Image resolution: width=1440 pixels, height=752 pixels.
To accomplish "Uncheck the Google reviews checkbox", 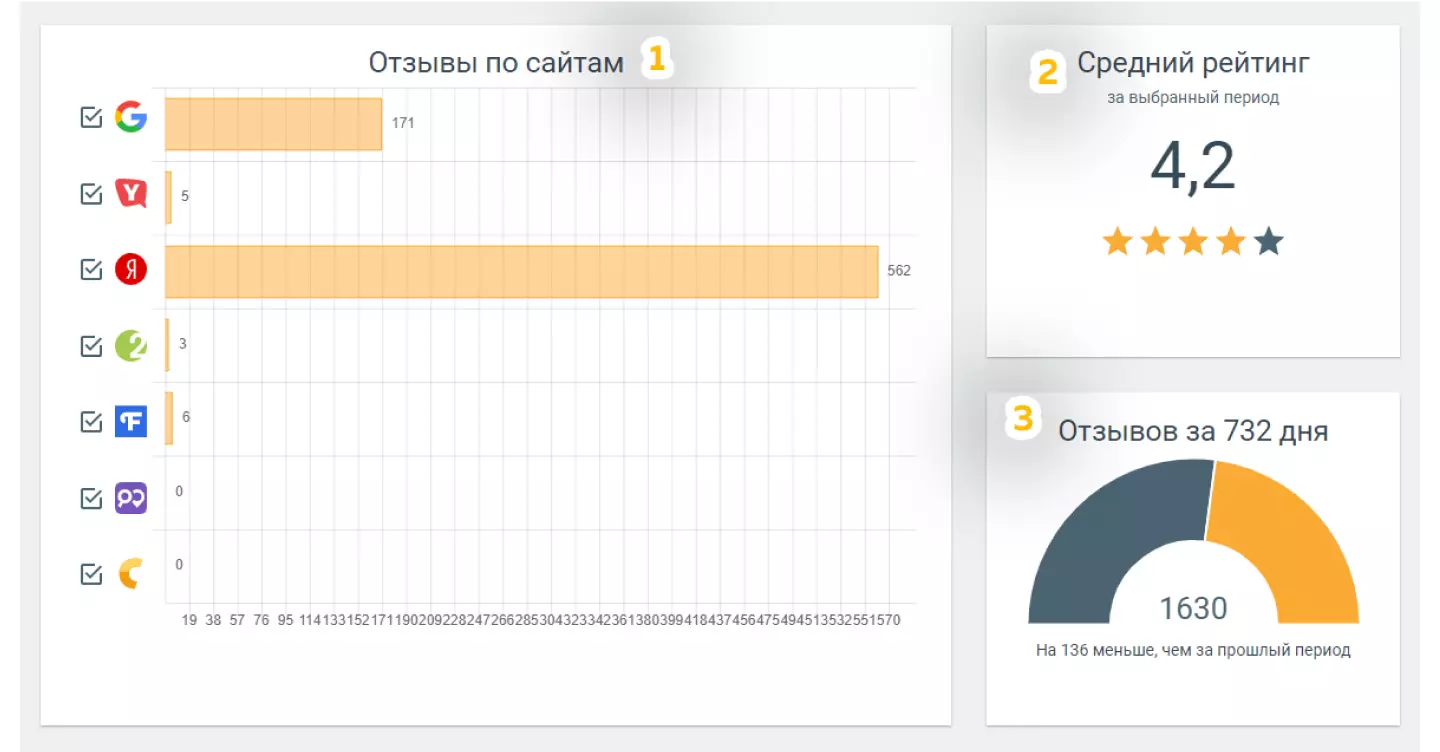I will pyautogui.click(x=91, y=118).
